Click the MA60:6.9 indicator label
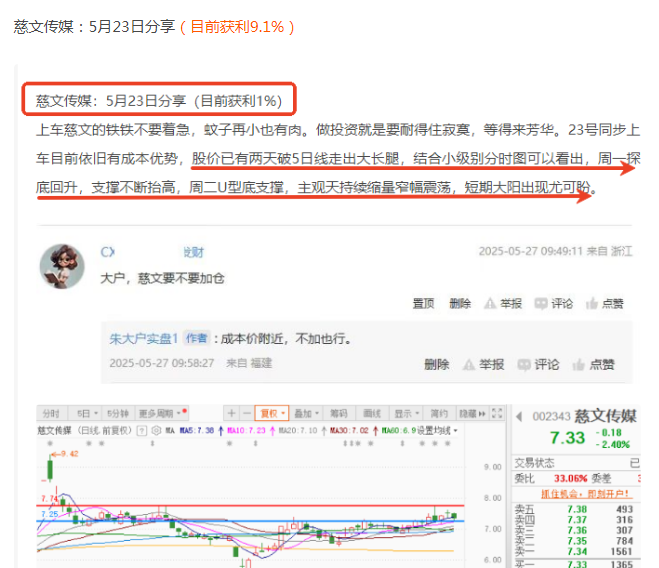Image resolution: width=659 pixels, height=568 pixels. (398, 431)
